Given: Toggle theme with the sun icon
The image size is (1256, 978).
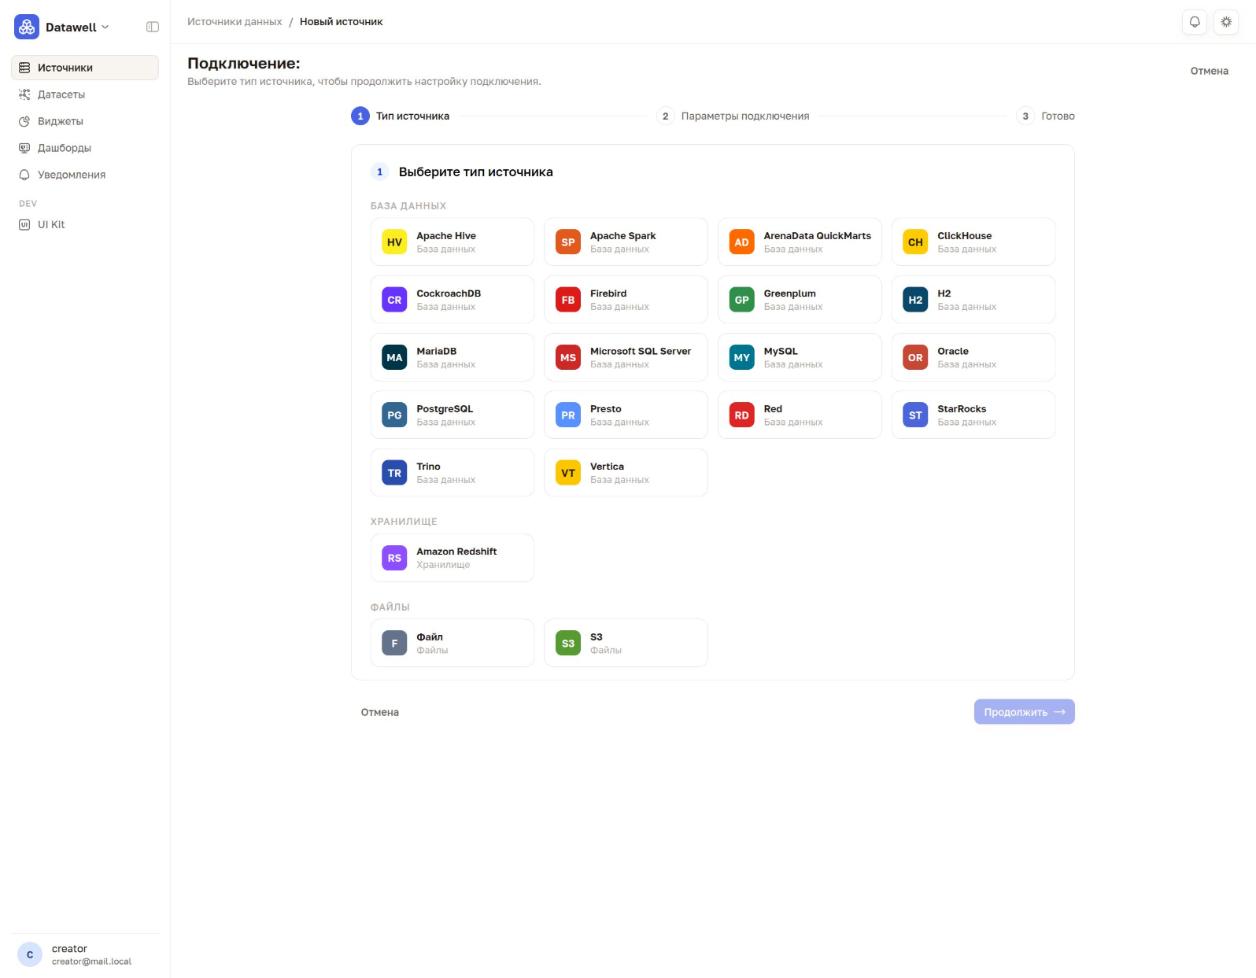Looking at the screenshot, I should point(1226,22).
